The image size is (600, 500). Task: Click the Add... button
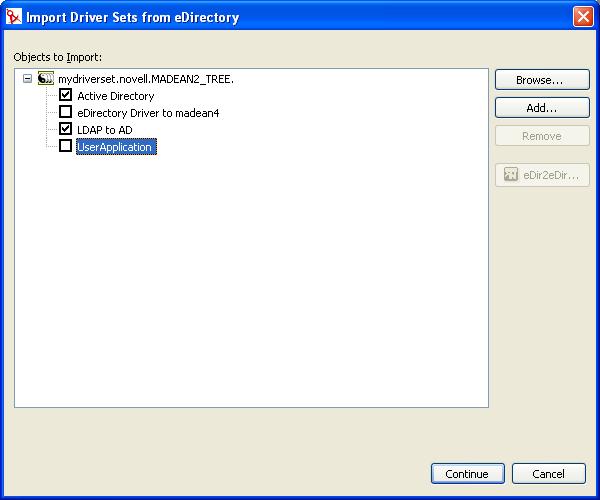click(x=542, y=108)
